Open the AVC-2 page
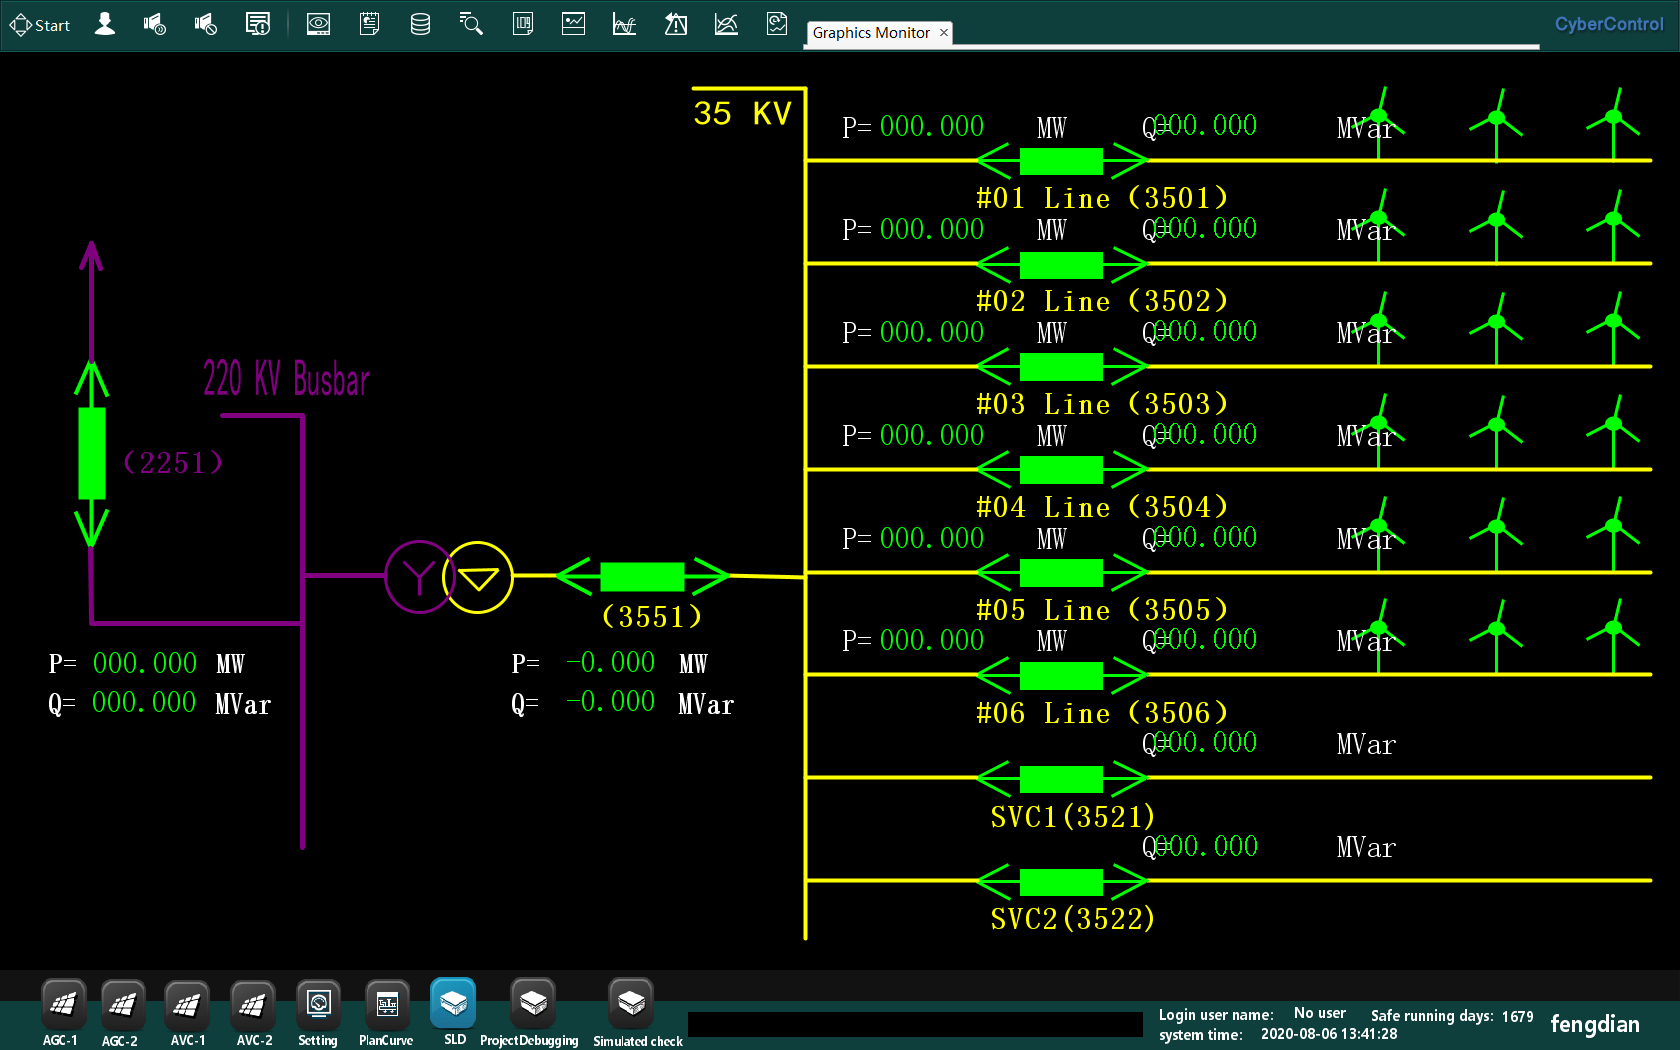Viewport: 1680px width, 1050px height. point(253,1005)
